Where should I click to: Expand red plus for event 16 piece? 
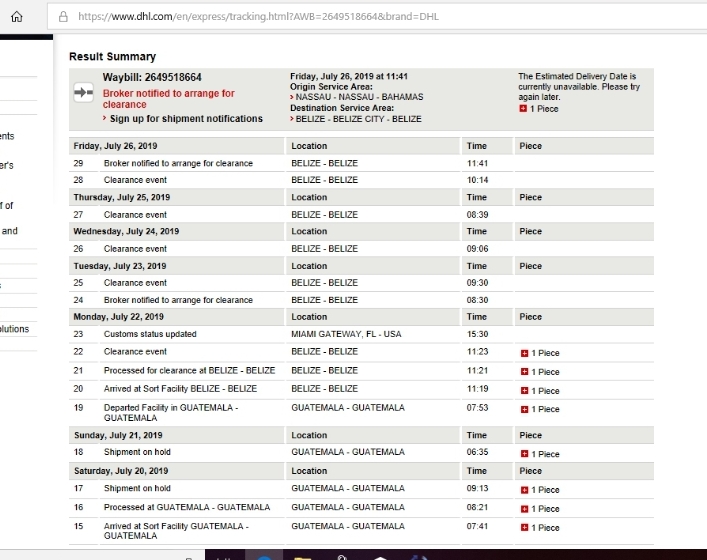[524, 509]
